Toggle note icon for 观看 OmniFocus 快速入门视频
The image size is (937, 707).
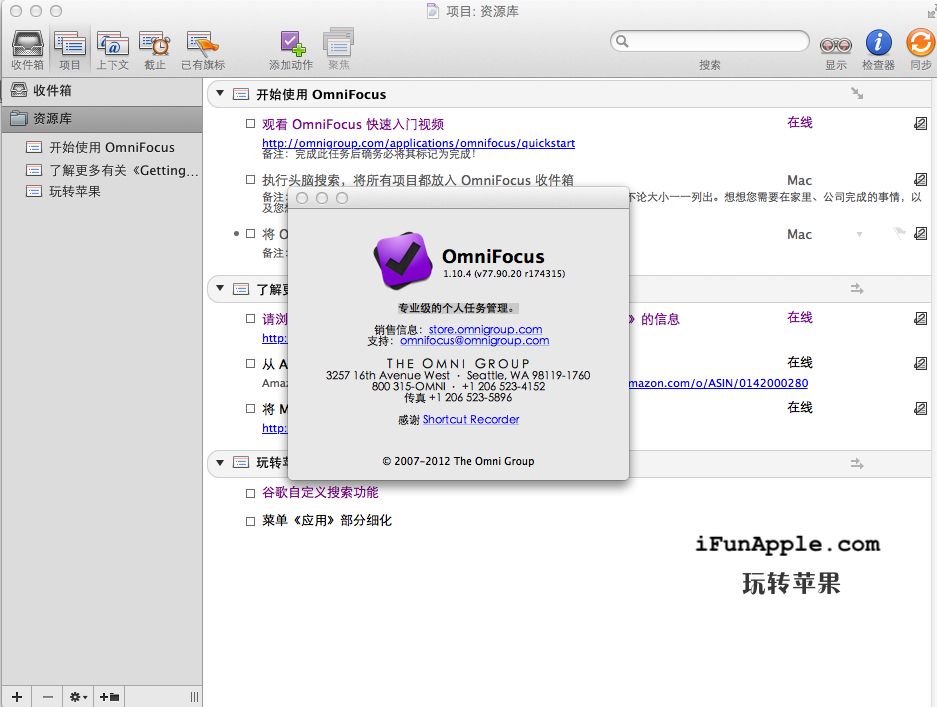[920, 124]
